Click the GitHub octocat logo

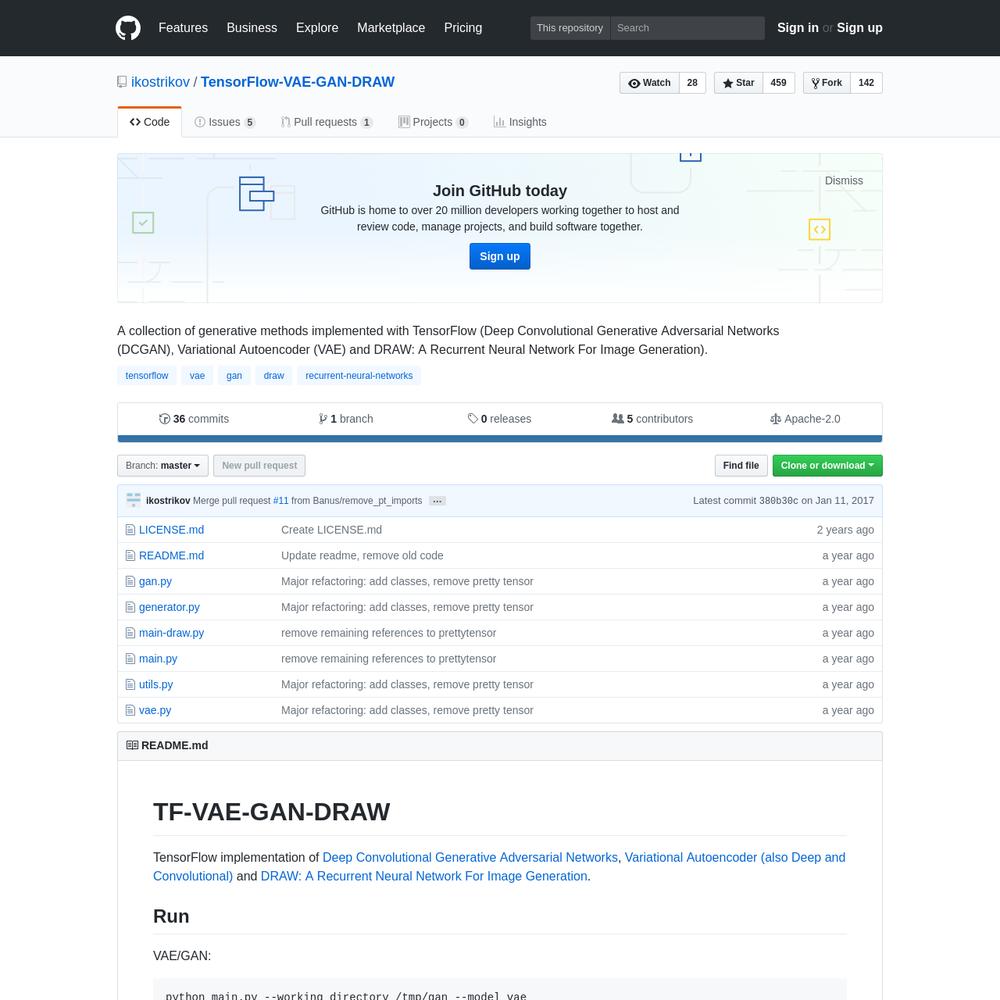[x=128, y=28]
